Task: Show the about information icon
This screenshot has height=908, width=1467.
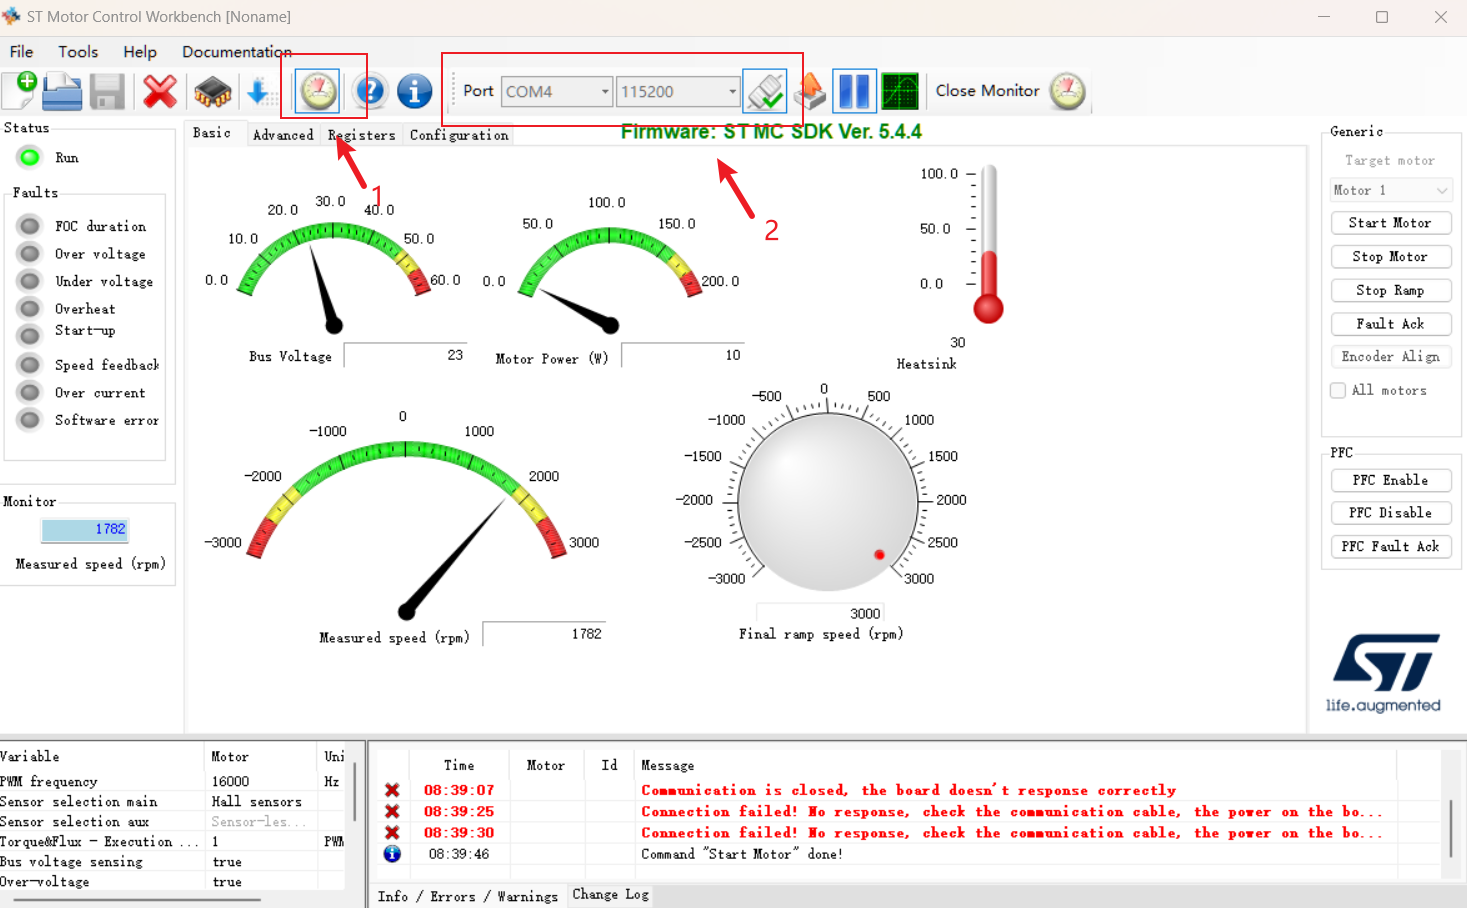Action: point(414,91)
